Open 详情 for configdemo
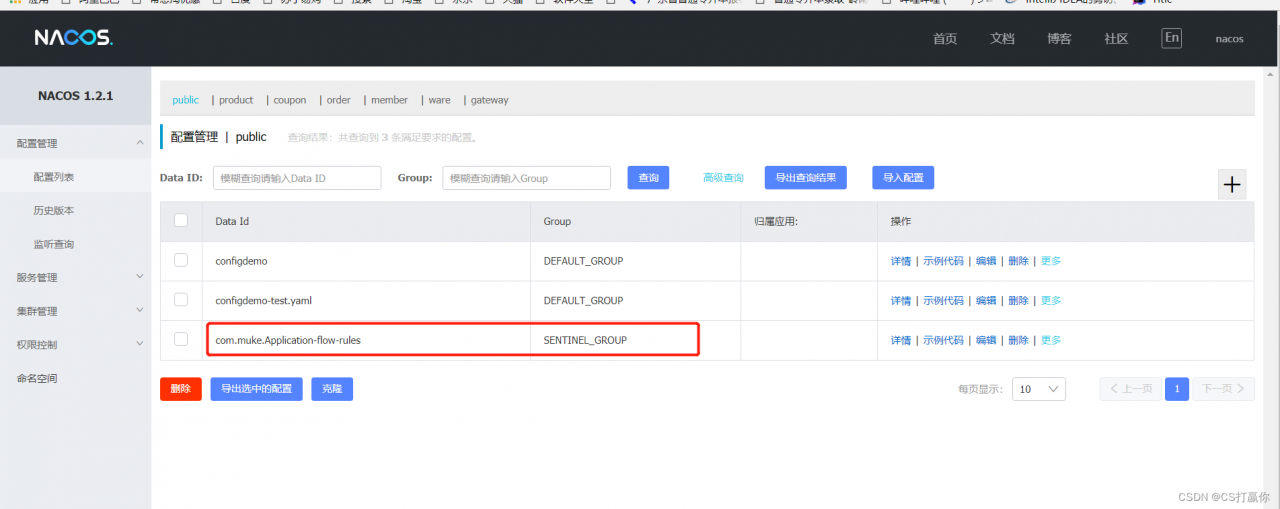The width and height of the screenshot is (1280, 509). [901, 261]
